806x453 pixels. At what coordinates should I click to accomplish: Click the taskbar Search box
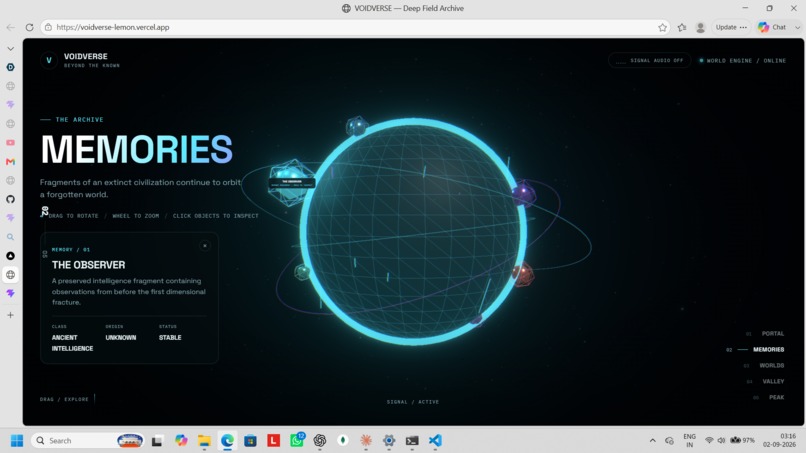tap(87, 441)
